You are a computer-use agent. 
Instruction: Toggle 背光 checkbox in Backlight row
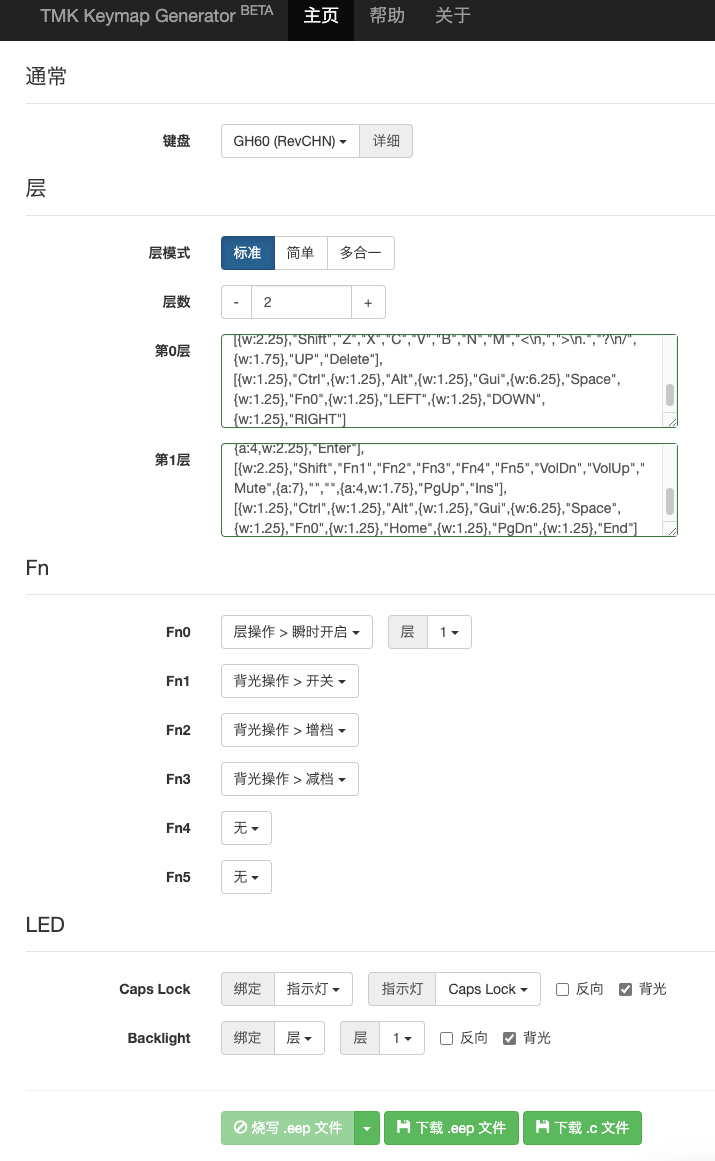pos(510,1038)
